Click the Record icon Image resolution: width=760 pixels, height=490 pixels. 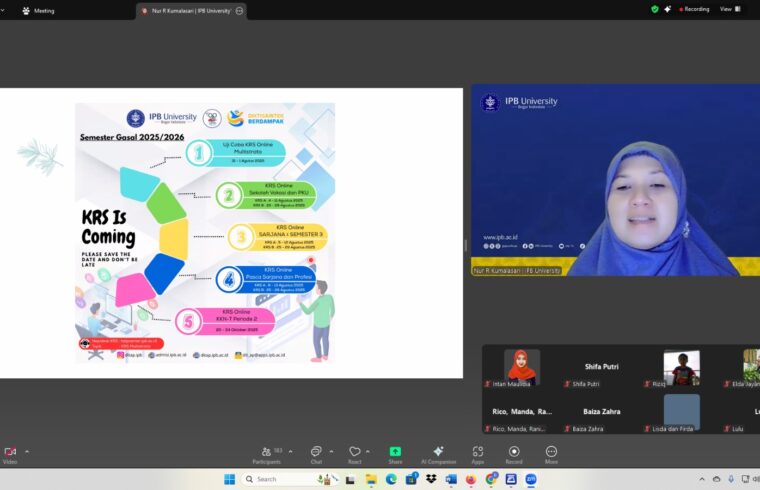point(514,452)
